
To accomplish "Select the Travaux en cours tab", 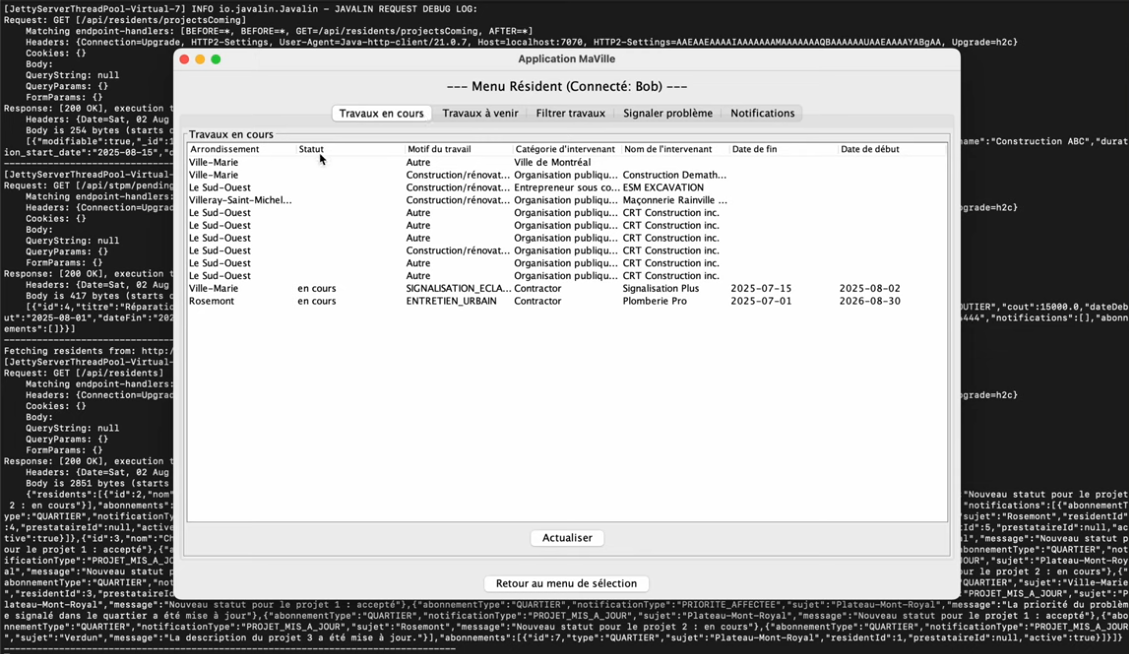I will [382, 113].
